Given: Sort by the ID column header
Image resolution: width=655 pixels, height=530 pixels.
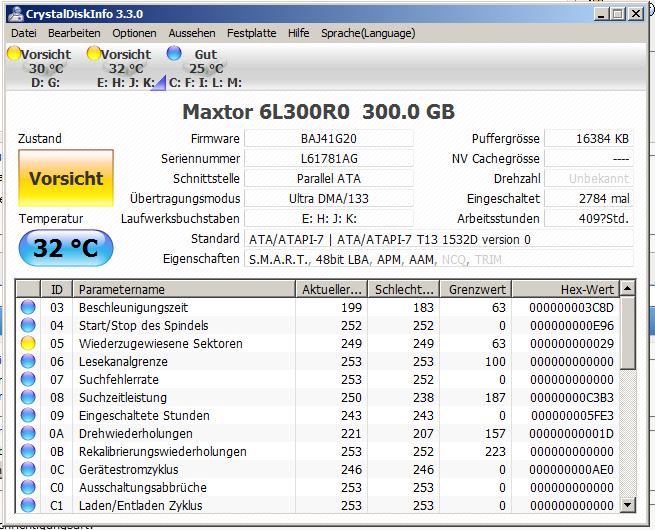Looking at the screenshot, I should click(x=56, y=289).
